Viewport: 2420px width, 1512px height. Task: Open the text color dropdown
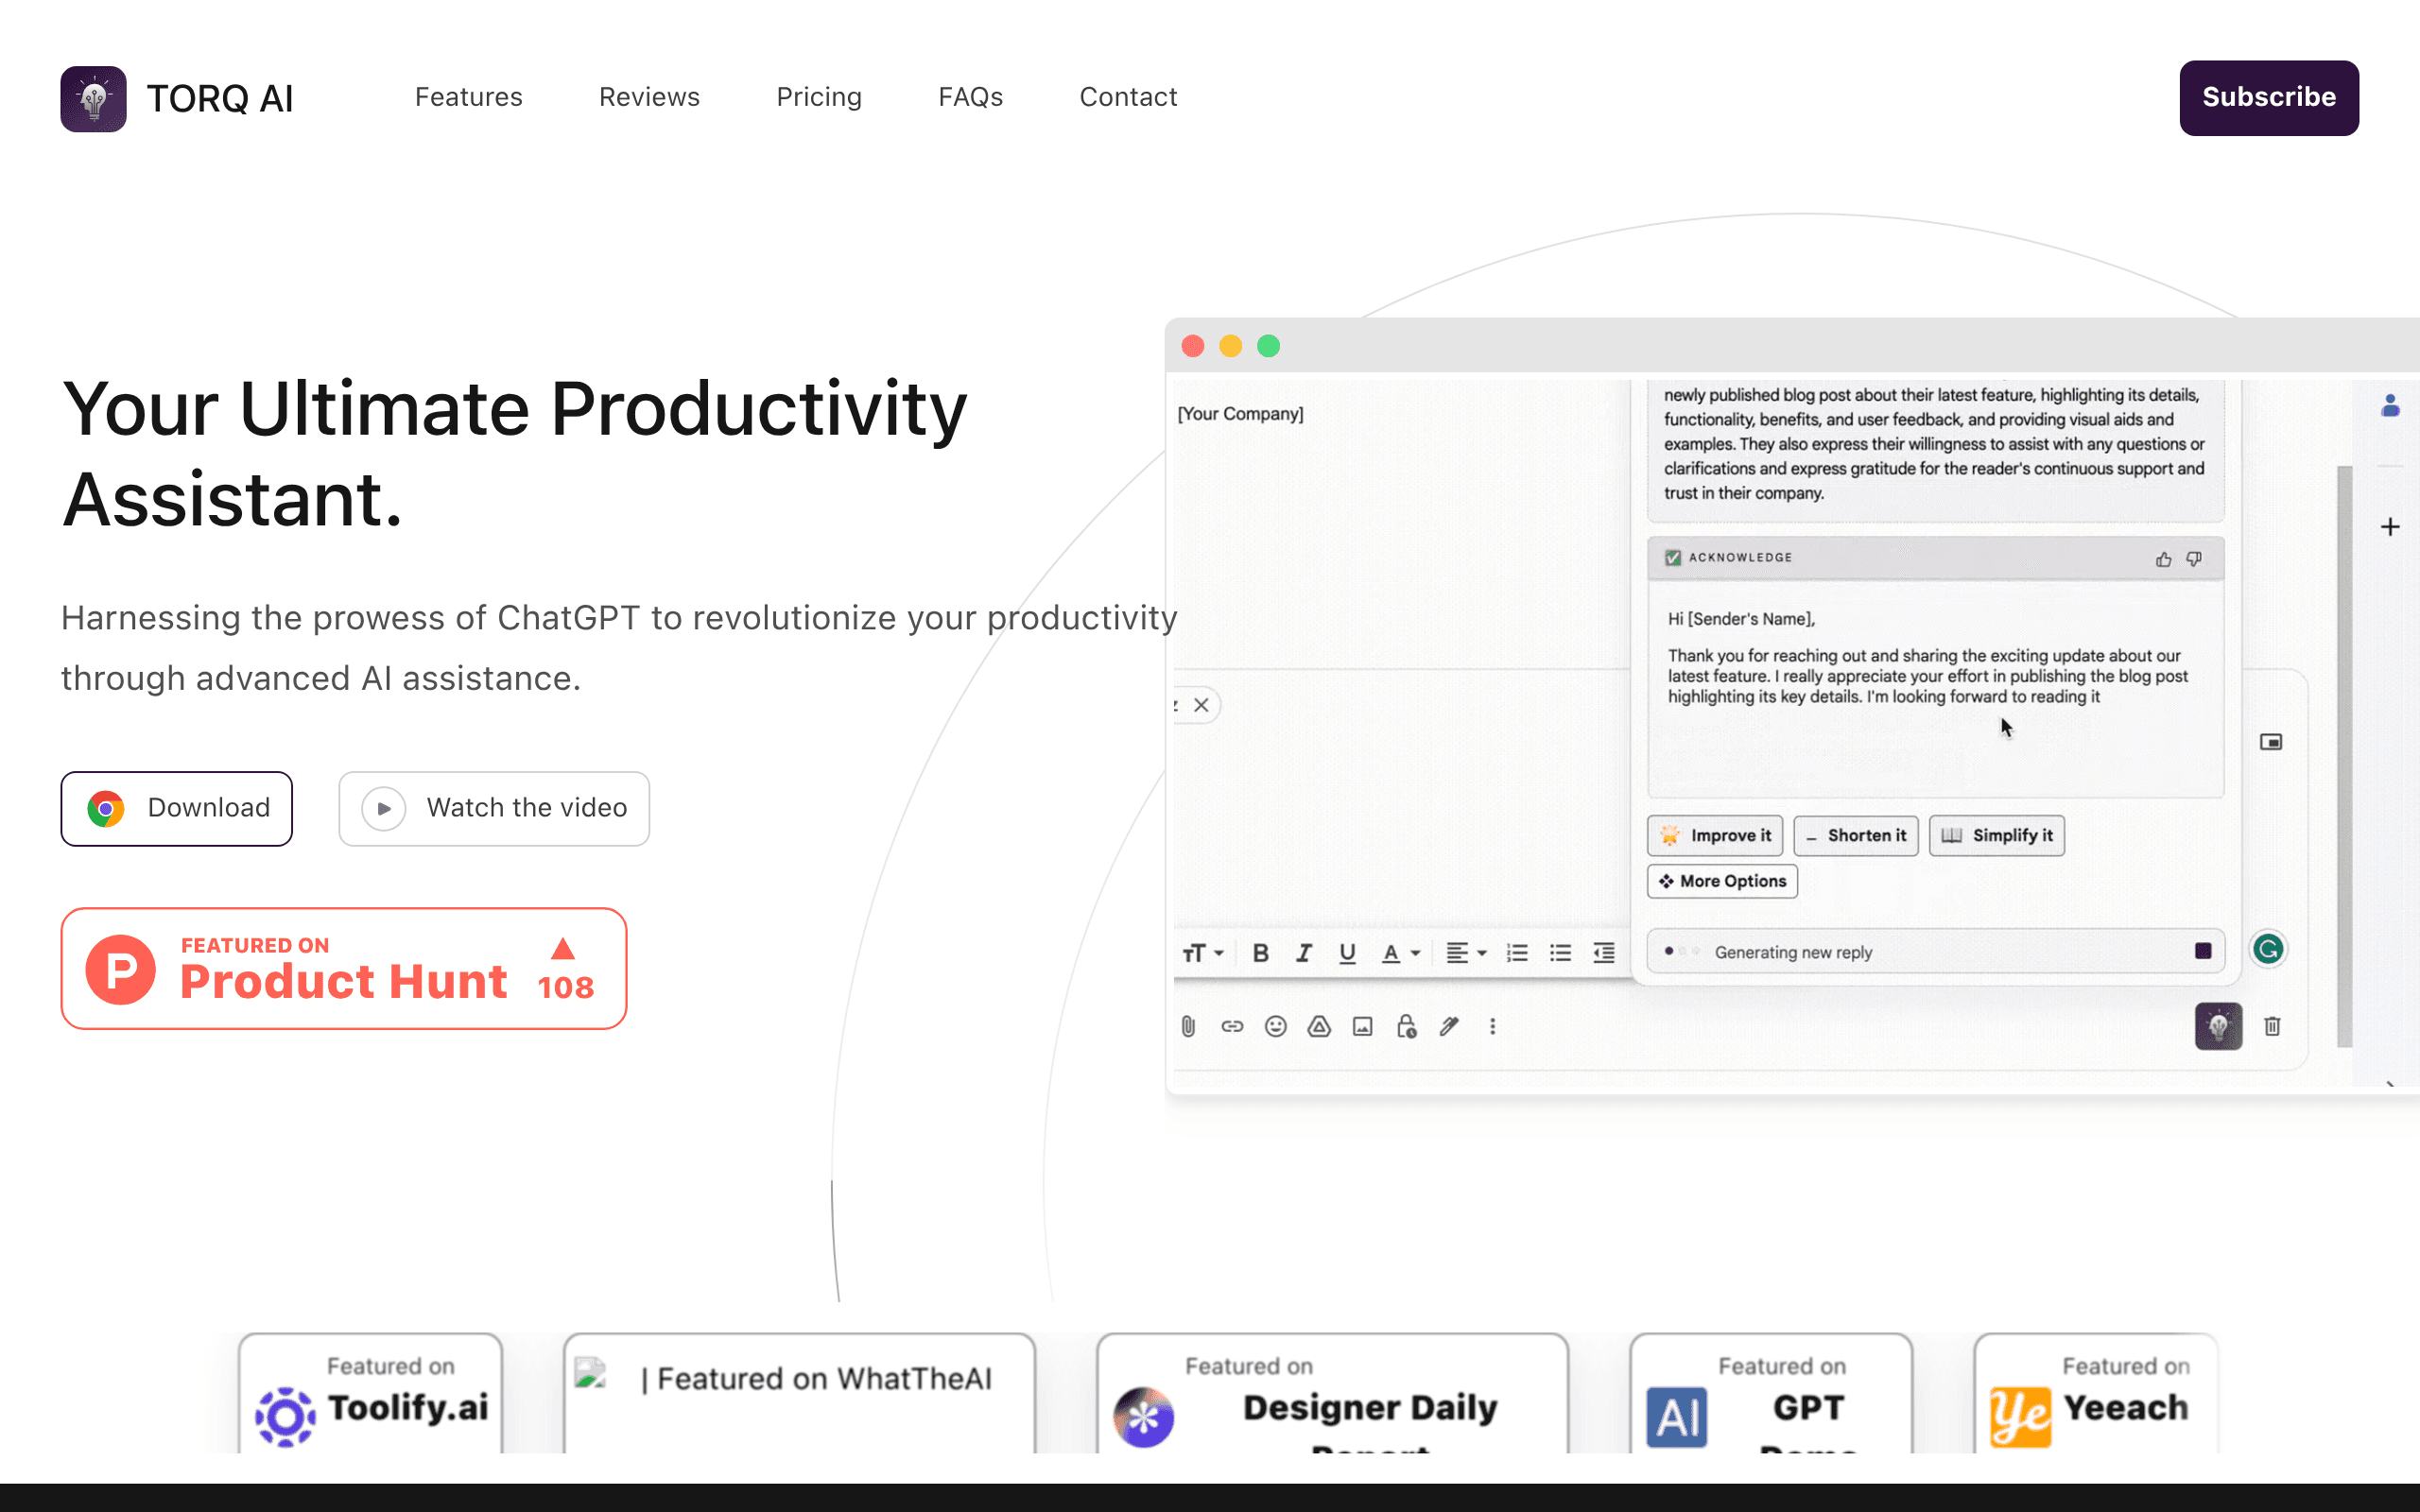tap(1400, 953)
